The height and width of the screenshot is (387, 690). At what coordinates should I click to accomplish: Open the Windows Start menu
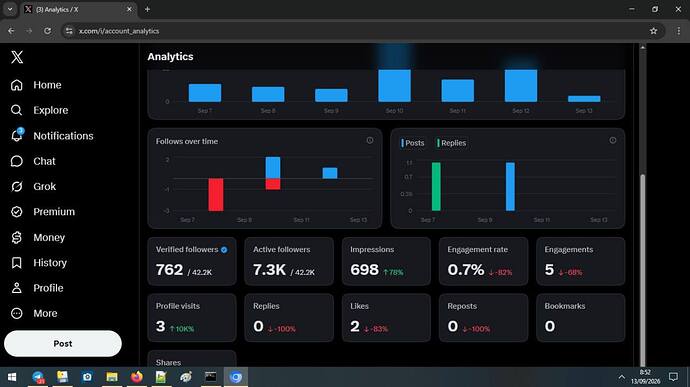click(12, 377)
